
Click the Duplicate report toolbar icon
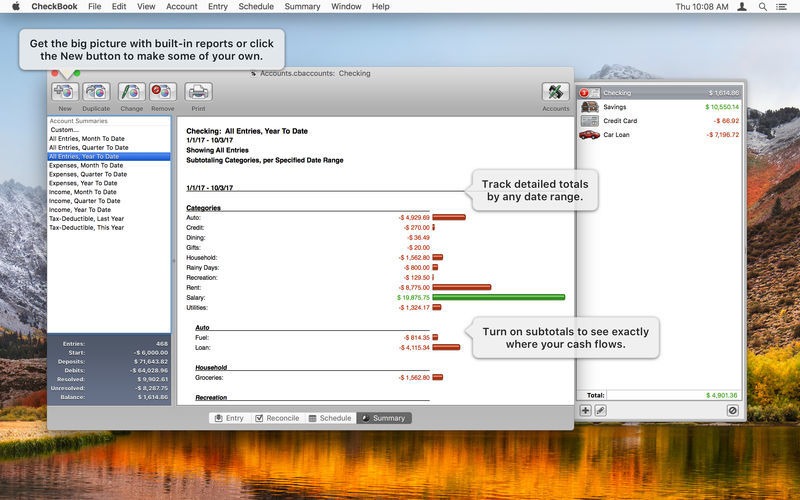click(x=97, y=92)
